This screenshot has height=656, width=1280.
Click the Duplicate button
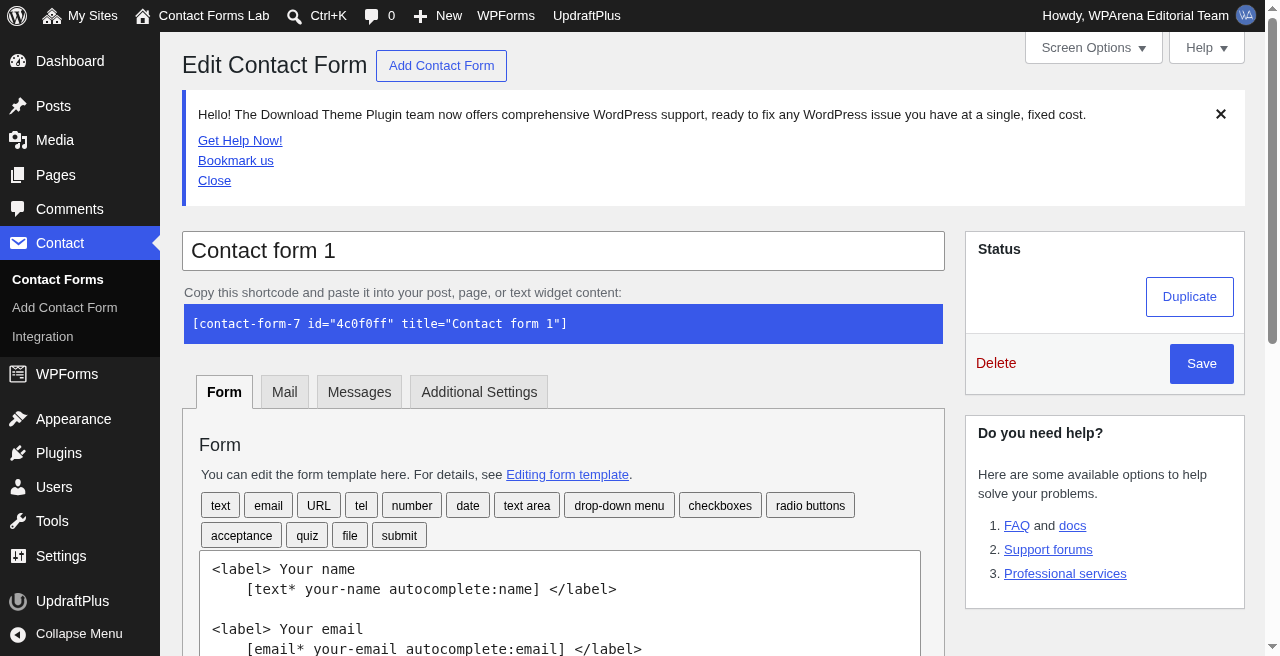(1190, 297)
